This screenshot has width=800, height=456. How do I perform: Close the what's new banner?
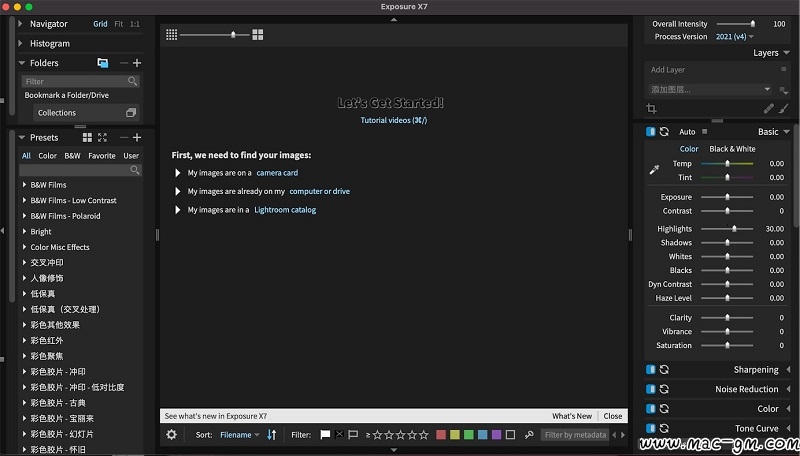pos(613,416)
